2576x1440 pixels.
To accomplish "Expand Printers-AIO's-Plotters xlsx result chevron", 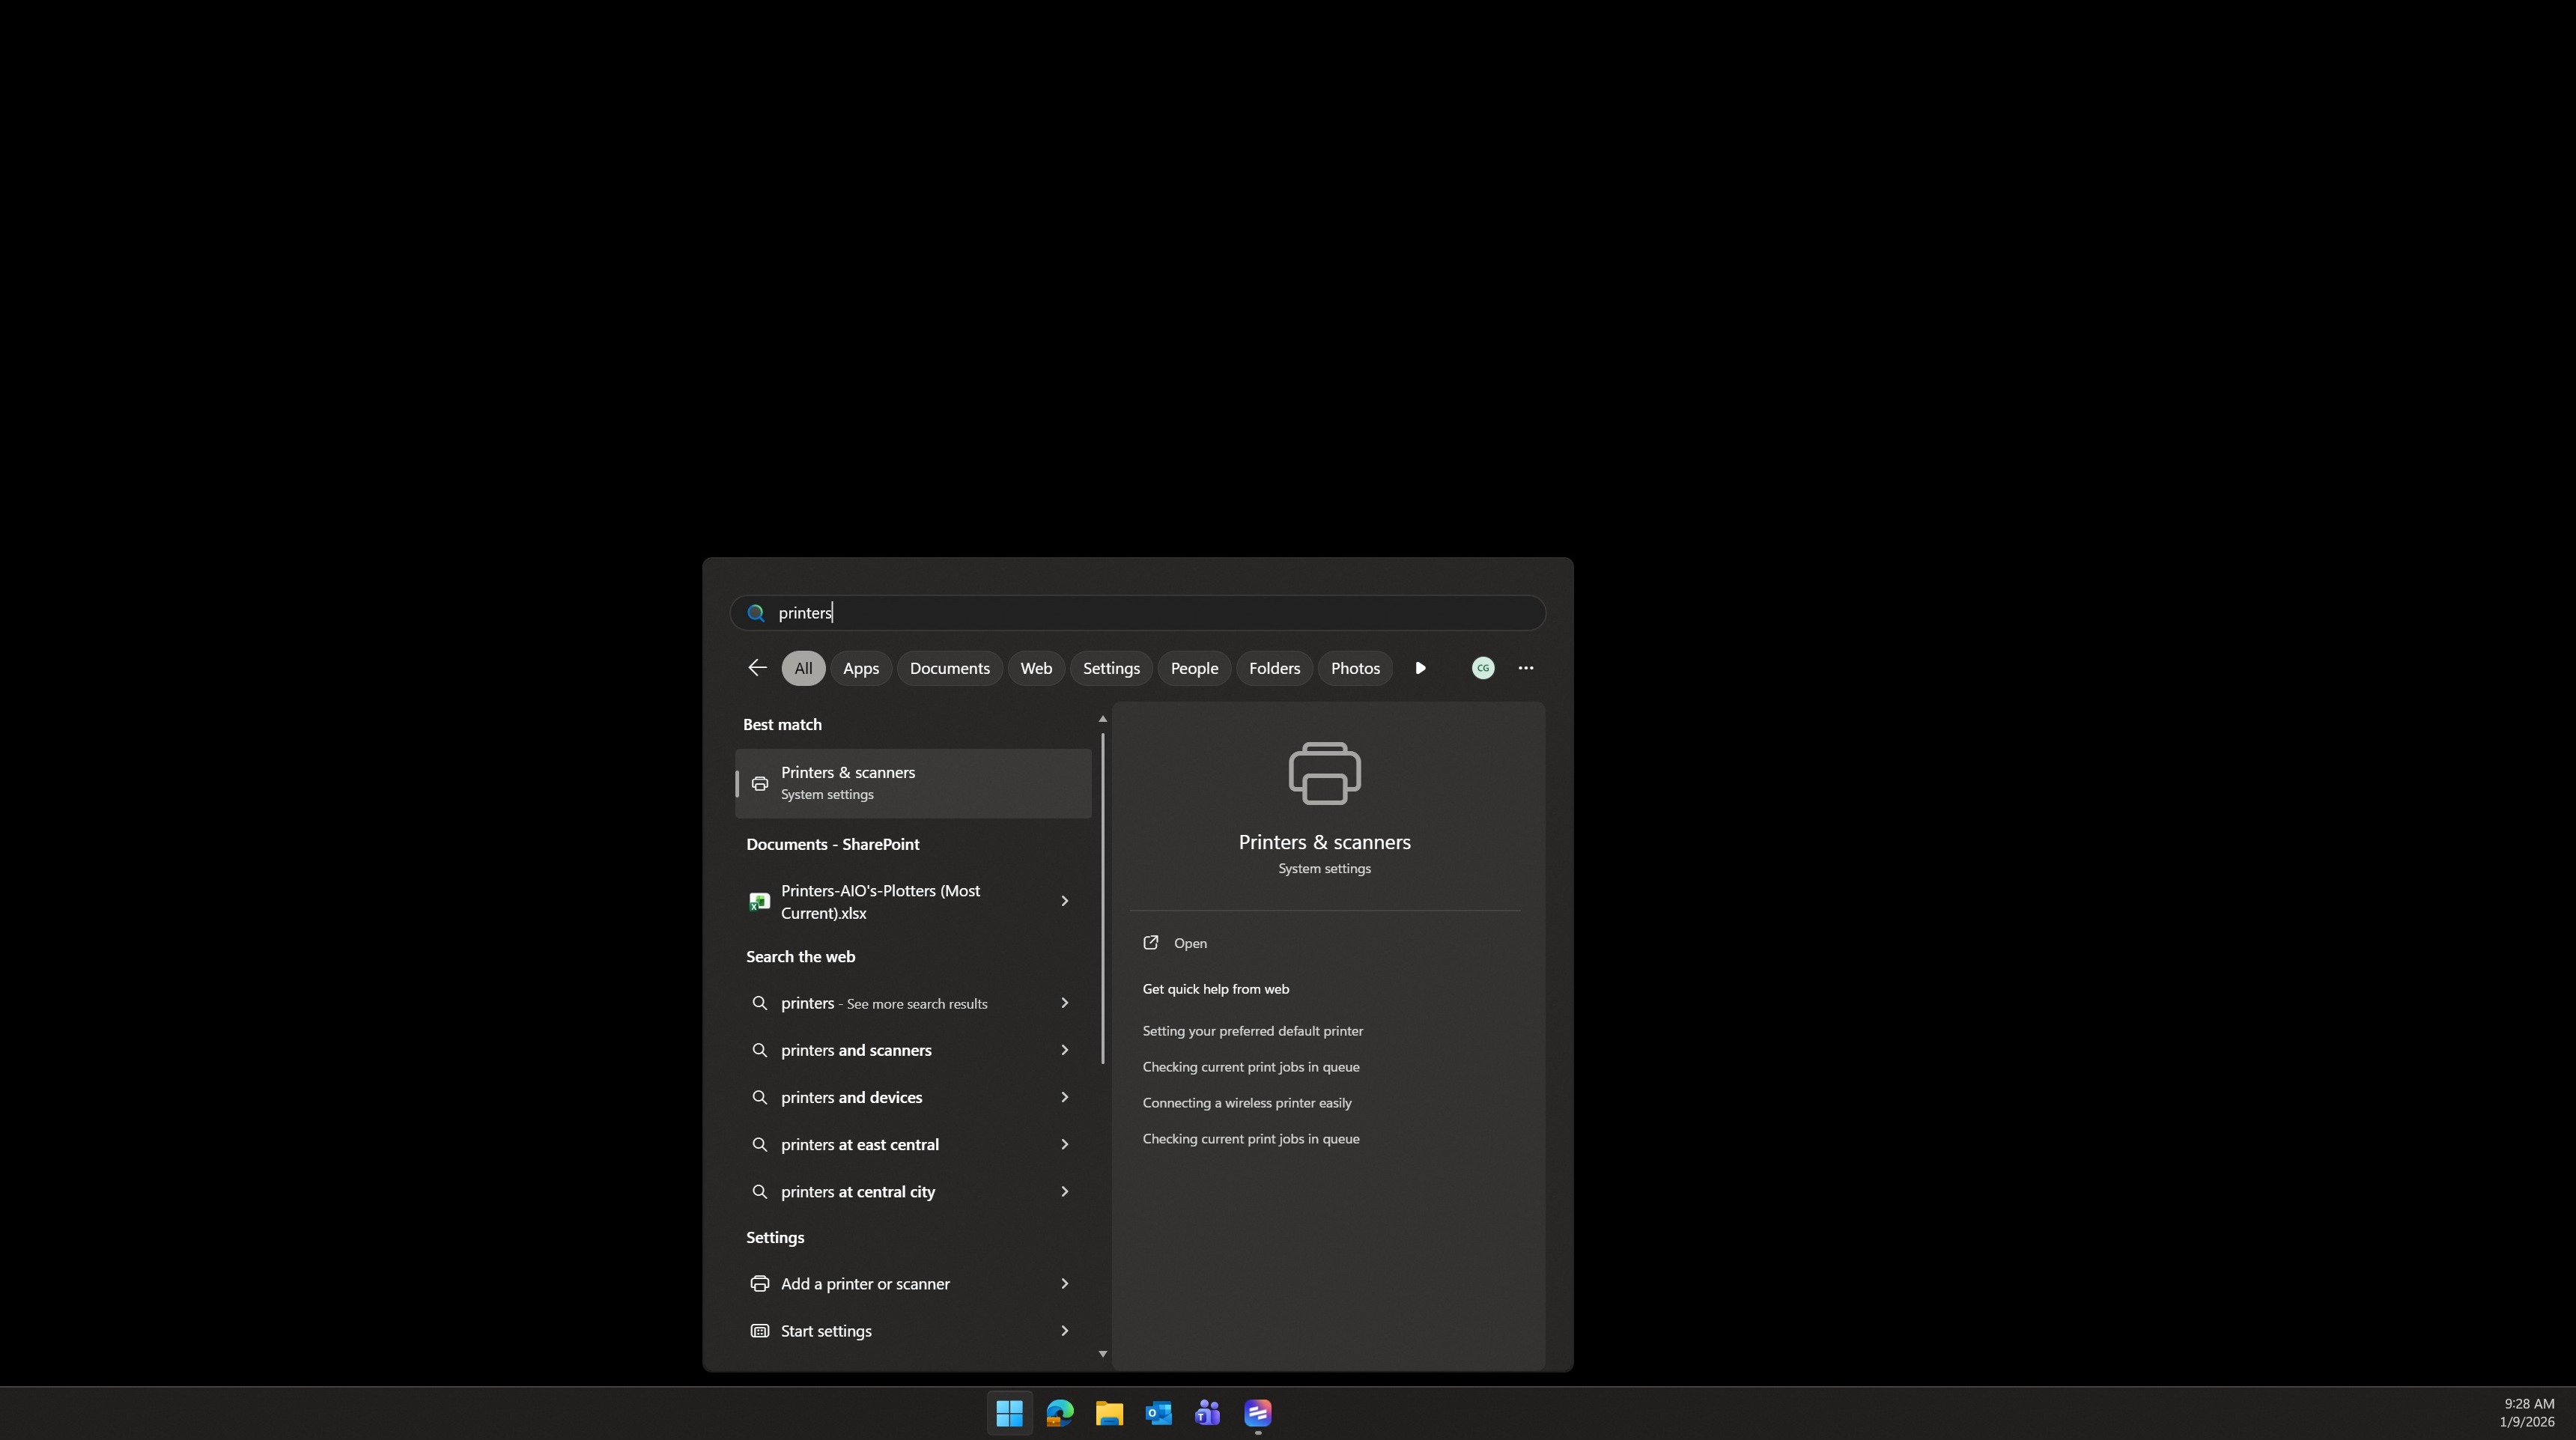I will (1064, 901).
